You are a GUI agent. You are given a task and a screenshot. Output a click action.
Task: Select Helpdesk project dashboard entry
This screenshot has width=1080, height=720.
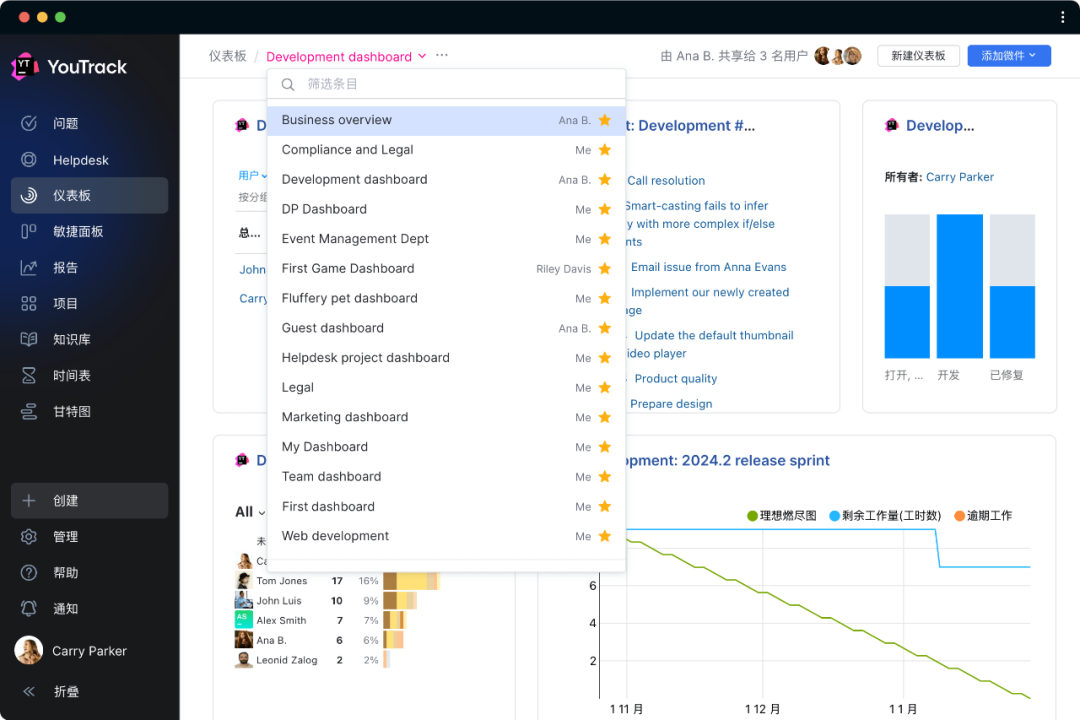[446, 358]
